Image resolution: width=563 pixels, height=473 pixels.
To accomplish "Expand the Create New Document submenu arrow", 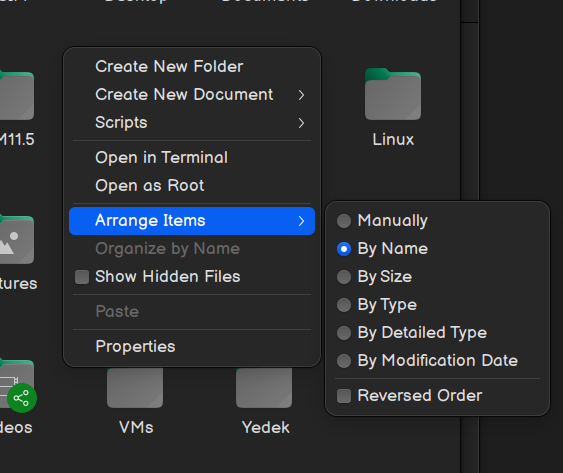I will [301, 95].
